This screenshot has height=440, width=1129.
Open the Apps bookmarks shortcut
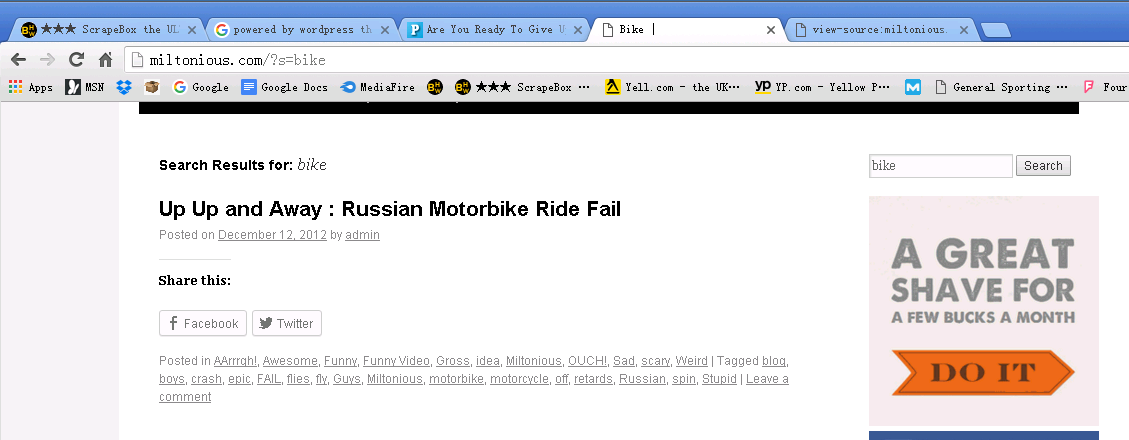[30, 87]
